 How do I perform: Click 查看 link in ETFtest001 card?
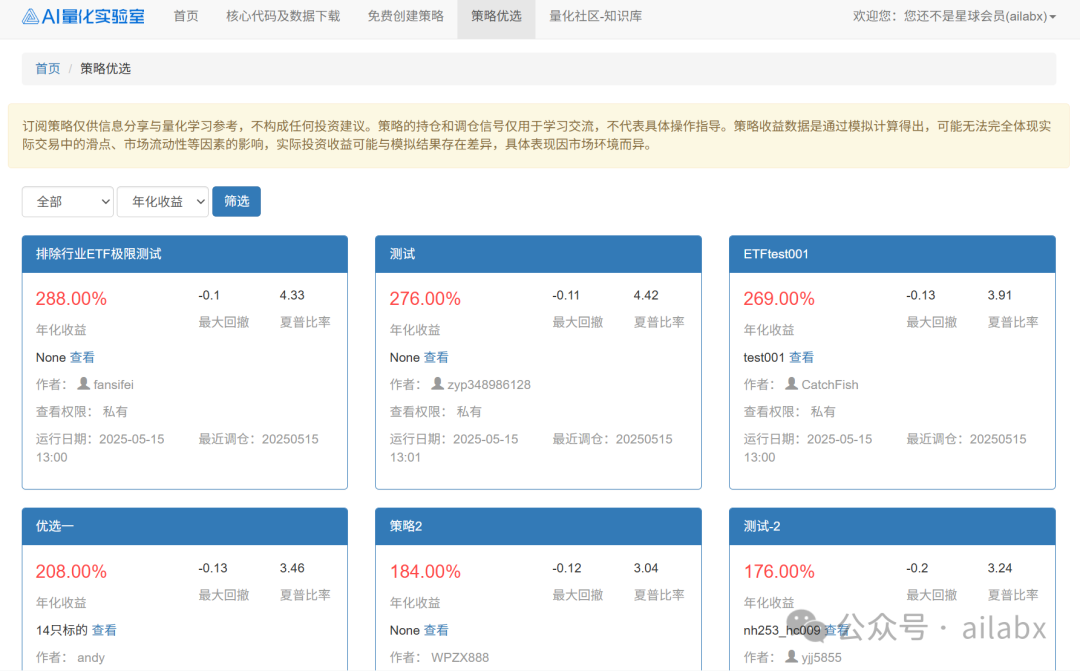pos(801,357)
